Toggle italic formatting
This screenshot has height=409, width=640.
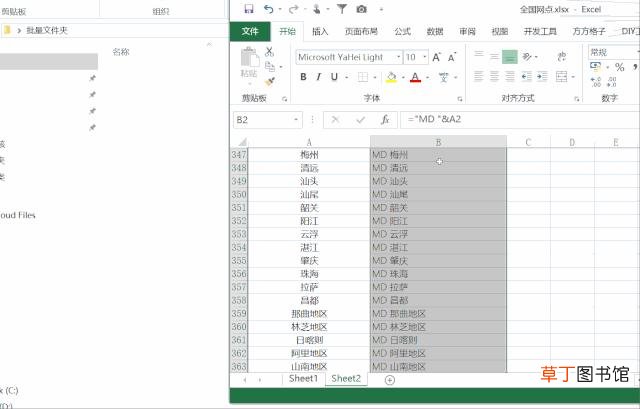point(319,77)
